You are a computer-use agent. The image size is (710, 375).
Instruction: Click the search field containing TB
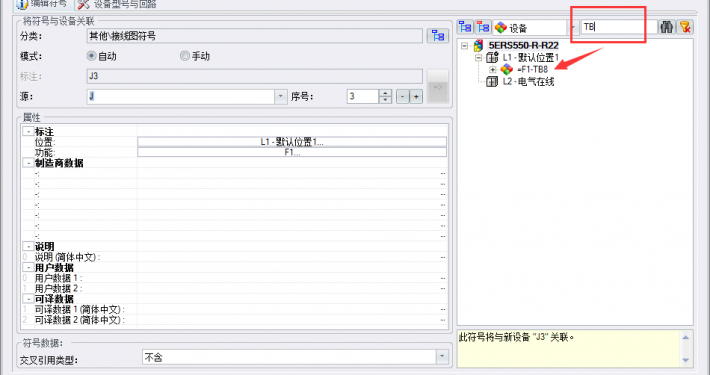coord(619,27)
